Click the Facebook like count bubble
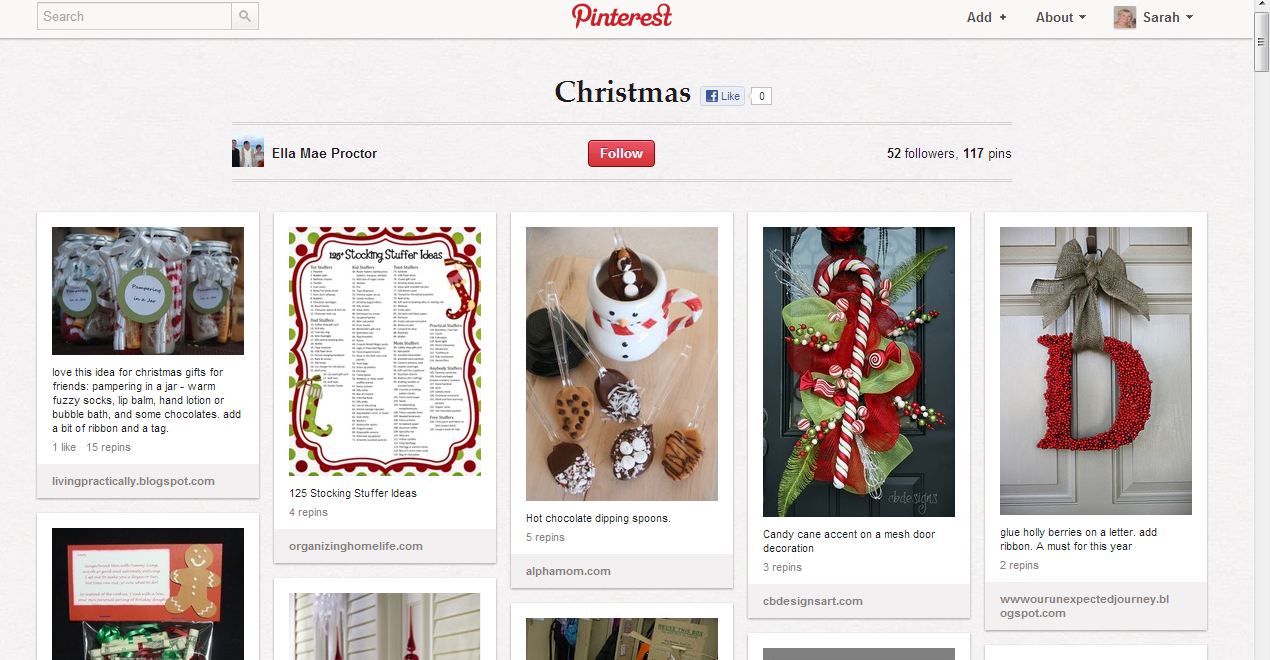The width and height of the screenshot is (1270, 660). [762, 96]
